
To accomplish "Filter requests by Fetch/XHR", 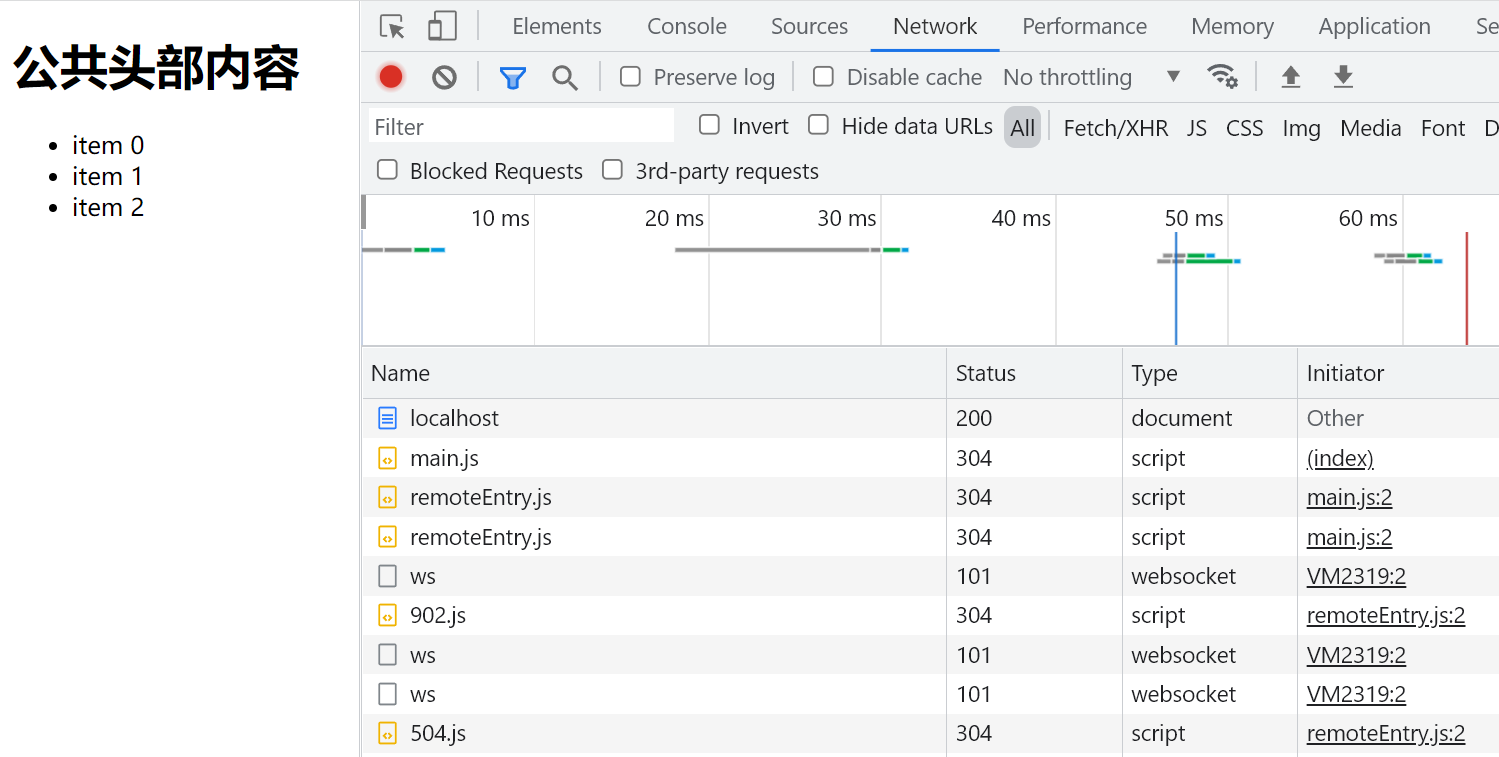I will [x=1115, y=128].
